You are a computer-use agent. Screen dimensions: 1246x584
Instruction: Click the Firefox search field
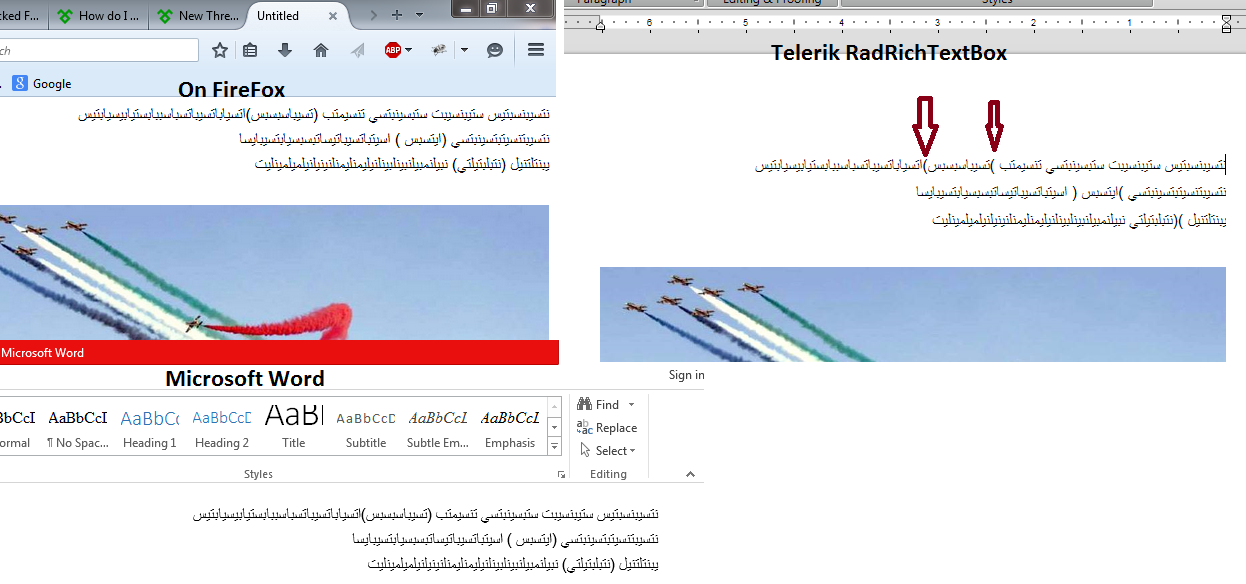click(x=98, y=50)
